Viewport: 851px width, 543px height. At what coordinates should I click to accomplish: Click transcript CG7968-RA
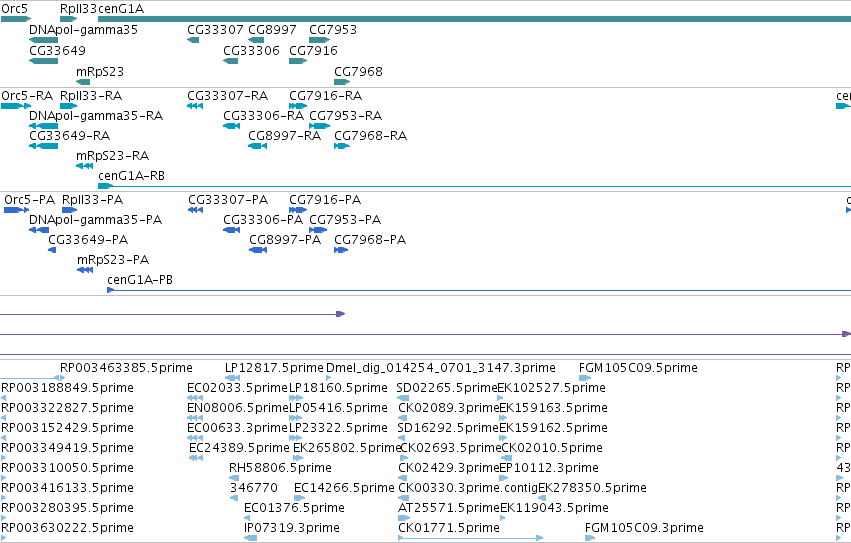[342, 146]
